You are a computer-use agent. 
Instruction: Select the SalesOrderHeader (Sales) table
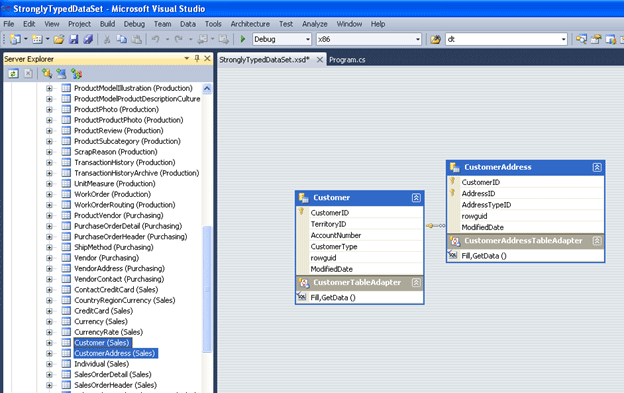point(115,385)
